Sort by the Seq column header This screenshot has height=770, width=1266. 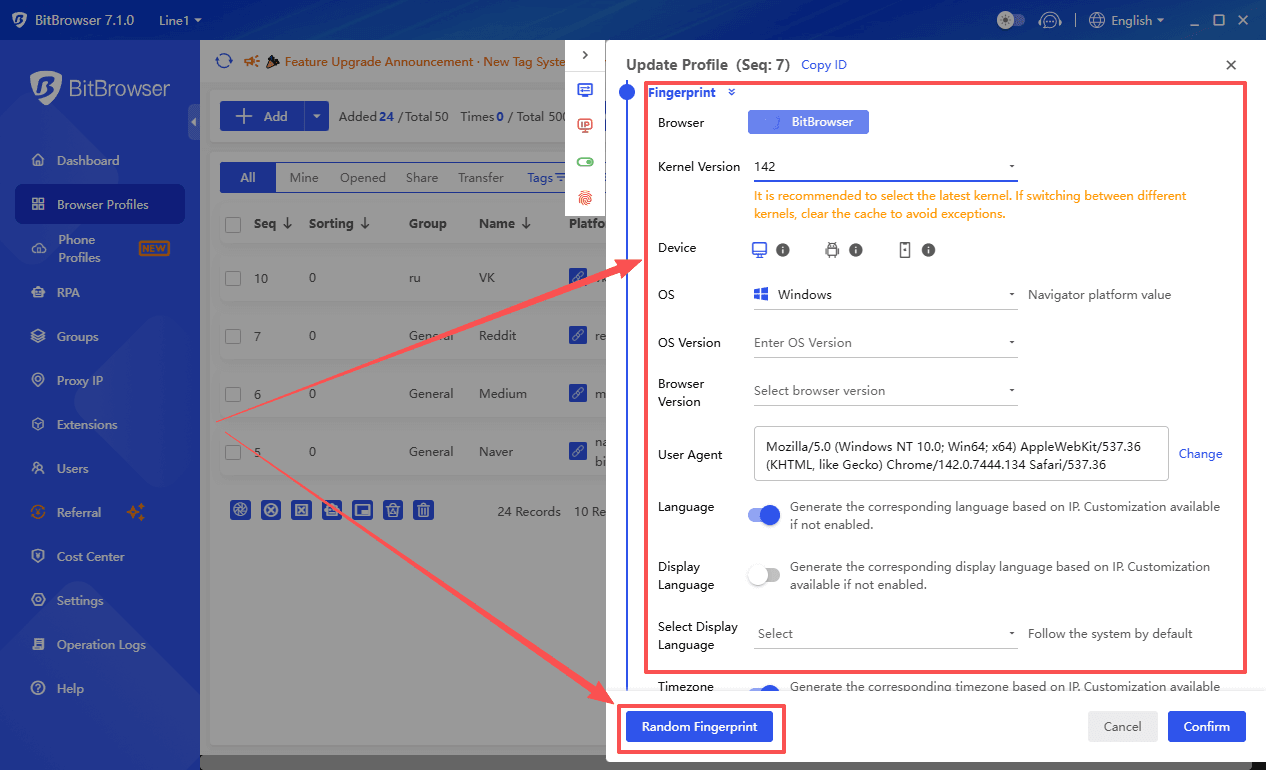[x=273, y=224]
